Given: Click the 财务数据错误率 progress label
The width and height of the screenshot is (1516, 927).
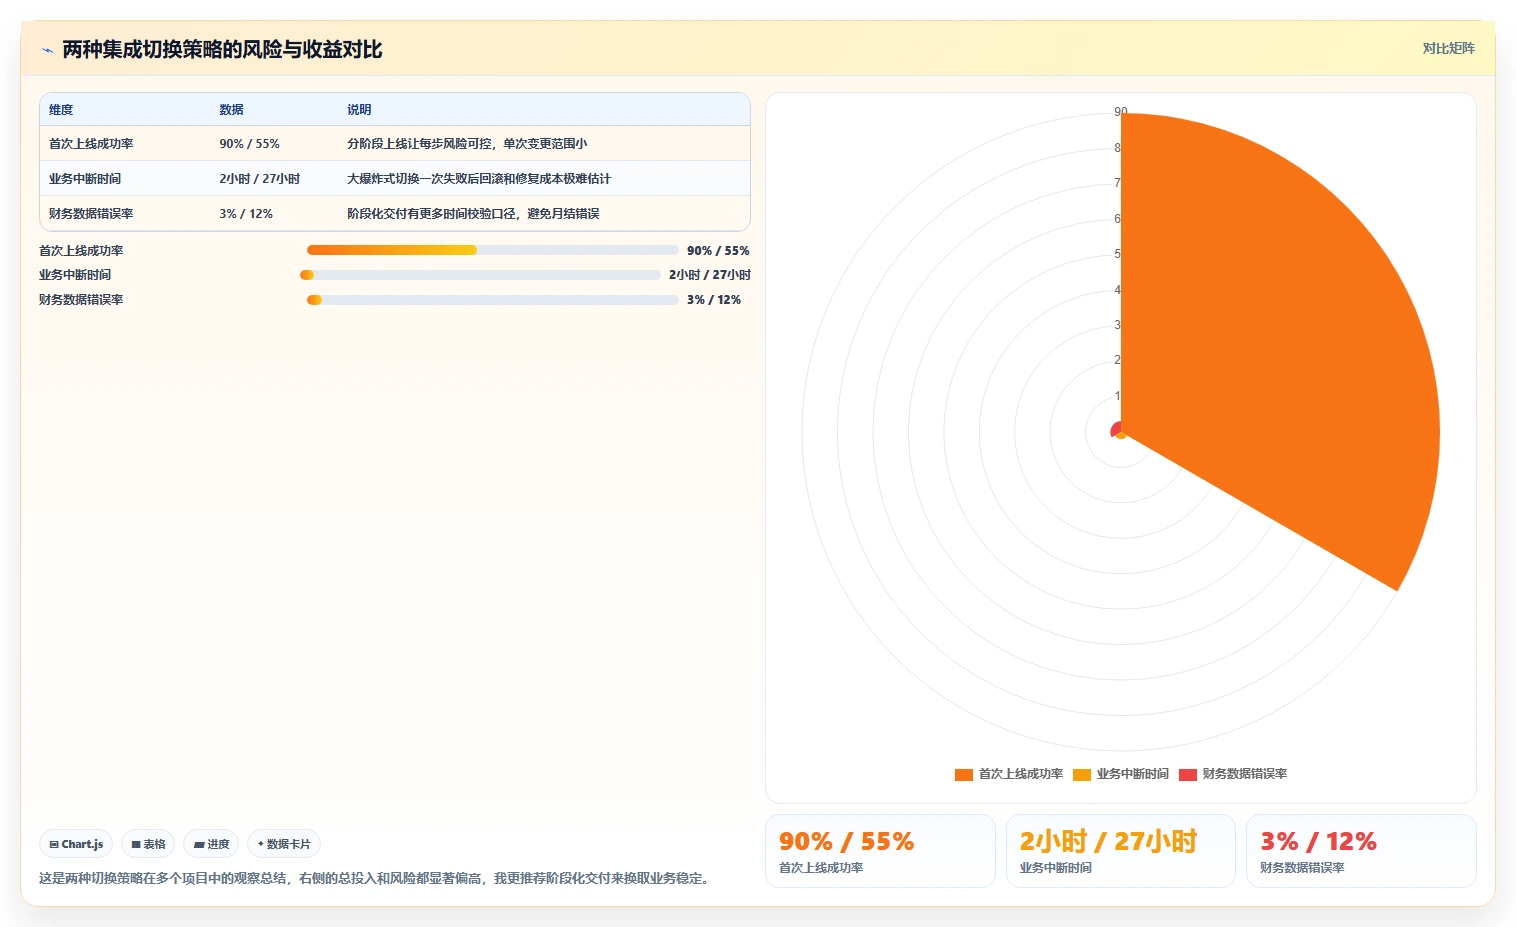Looking at the screenshot, I should click(81, 300).
